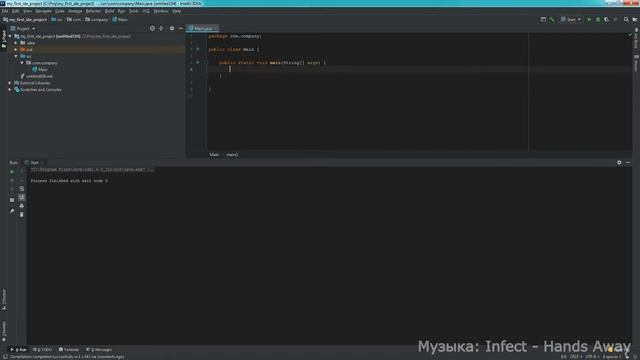Click the project name breadcrumb in navigation bar
Viewport: 640px width, 360px height.
25,20
